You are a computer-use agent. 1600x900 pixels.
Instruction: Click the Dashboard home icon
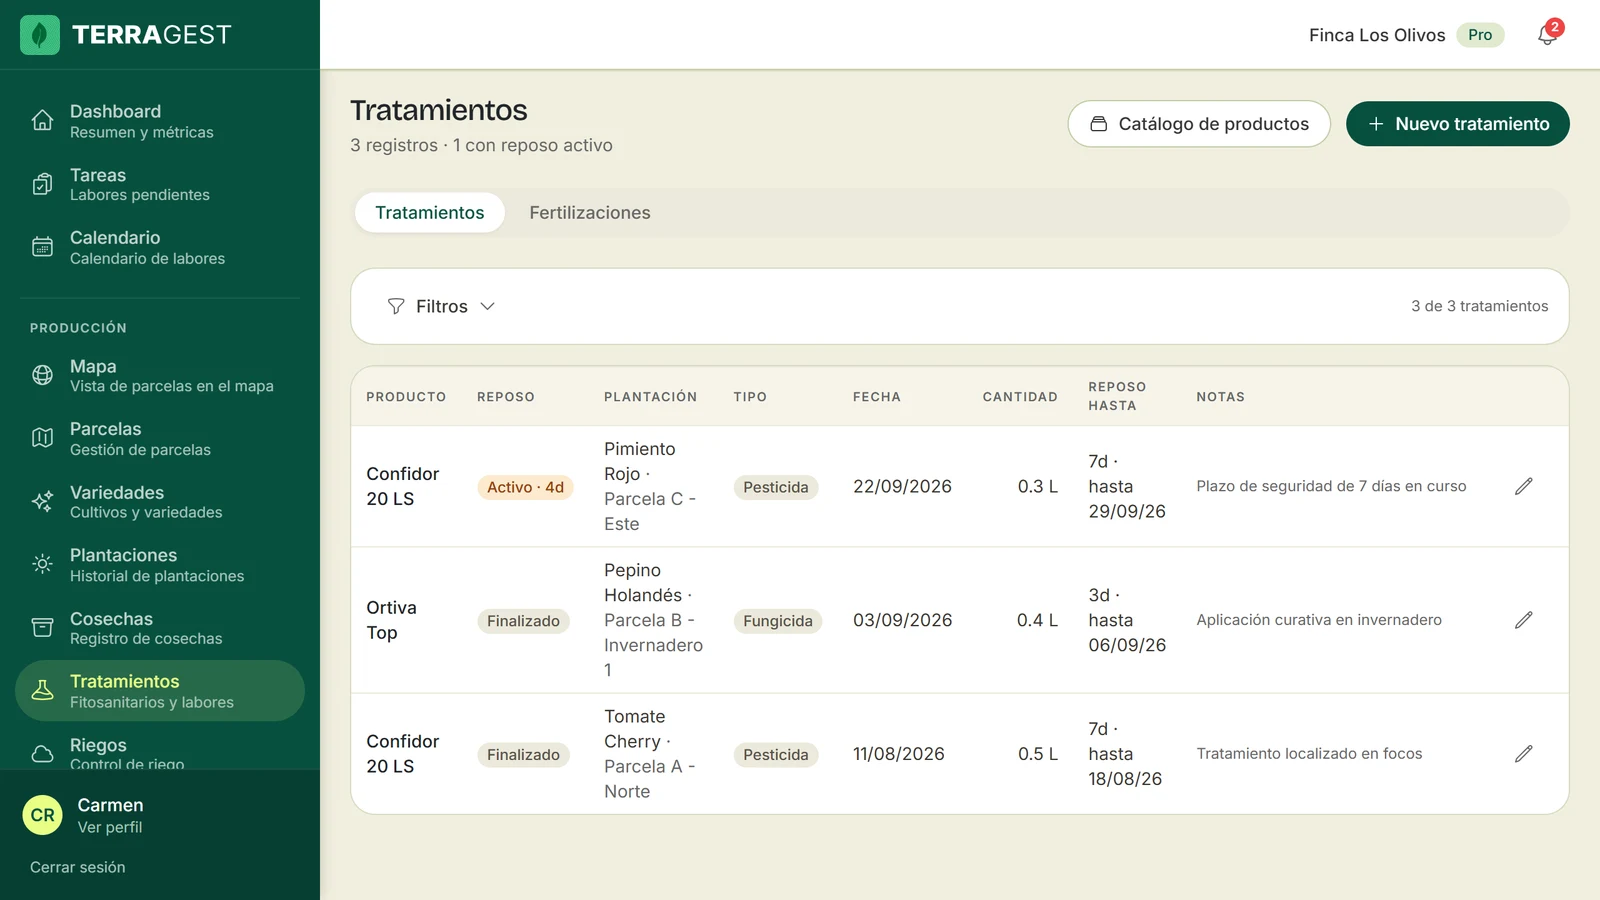click(x=42, y=120)
